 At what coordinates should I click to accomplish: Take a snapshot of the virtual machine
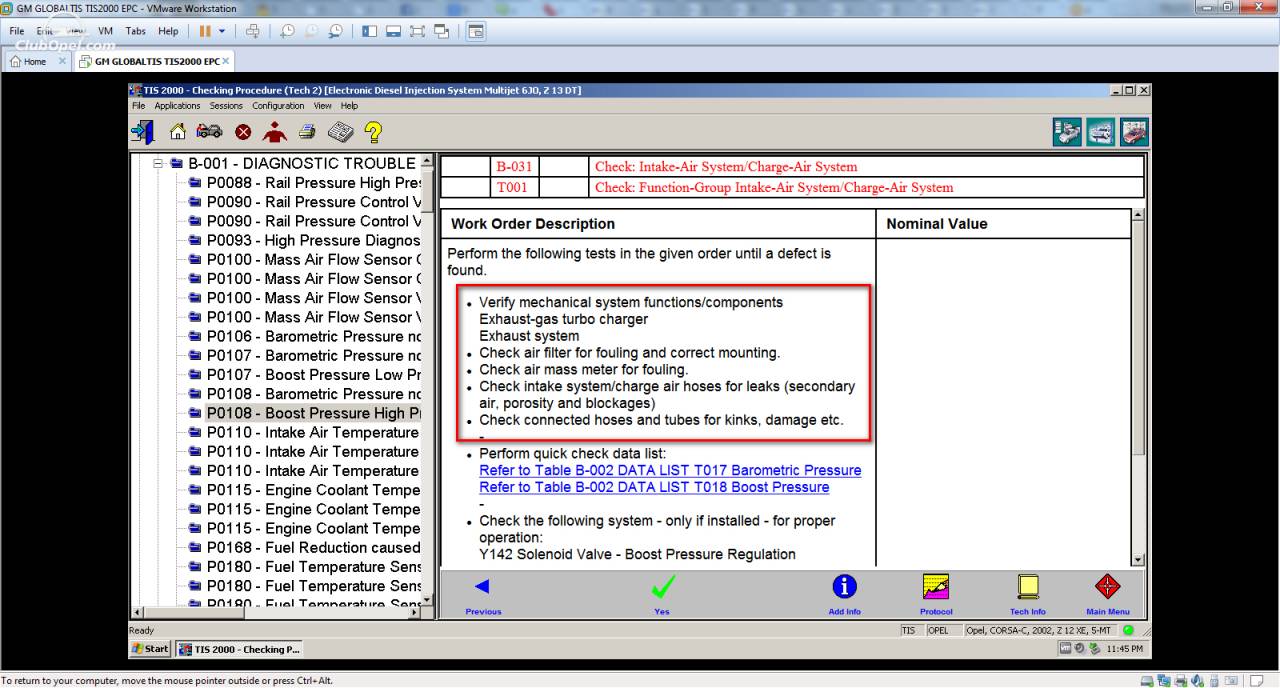point(287,31)
